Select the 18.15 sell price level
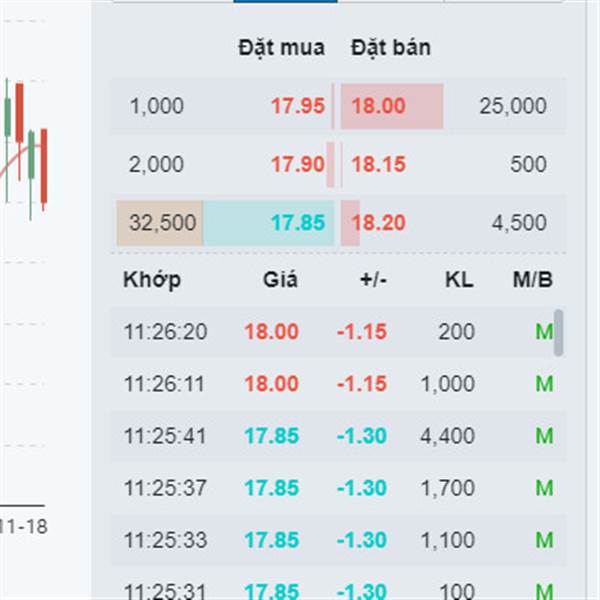The image size is (600, 600). [378, 165]
